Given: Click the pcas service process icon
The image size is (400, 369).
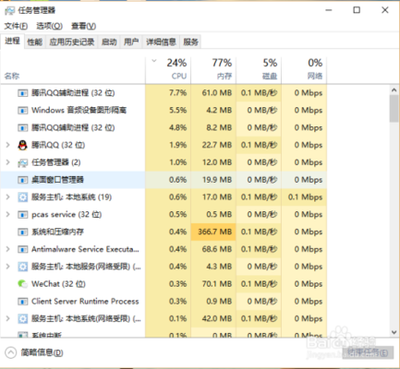Looking at the screenshot, I should click(22, 215).
